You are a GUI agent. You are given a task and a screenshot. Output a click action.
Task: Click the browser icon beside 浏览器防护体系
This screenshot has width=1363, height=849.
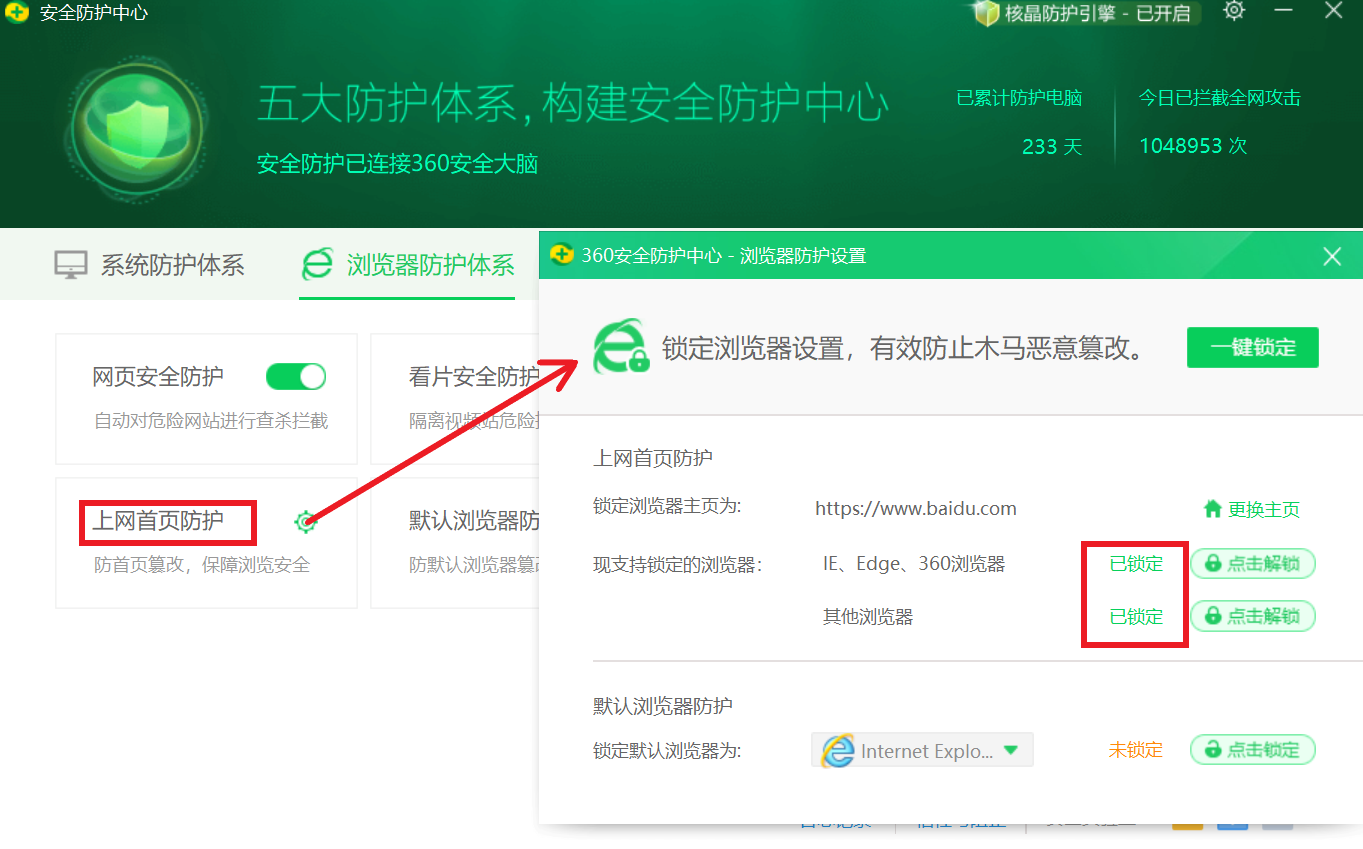coord(318,265)
